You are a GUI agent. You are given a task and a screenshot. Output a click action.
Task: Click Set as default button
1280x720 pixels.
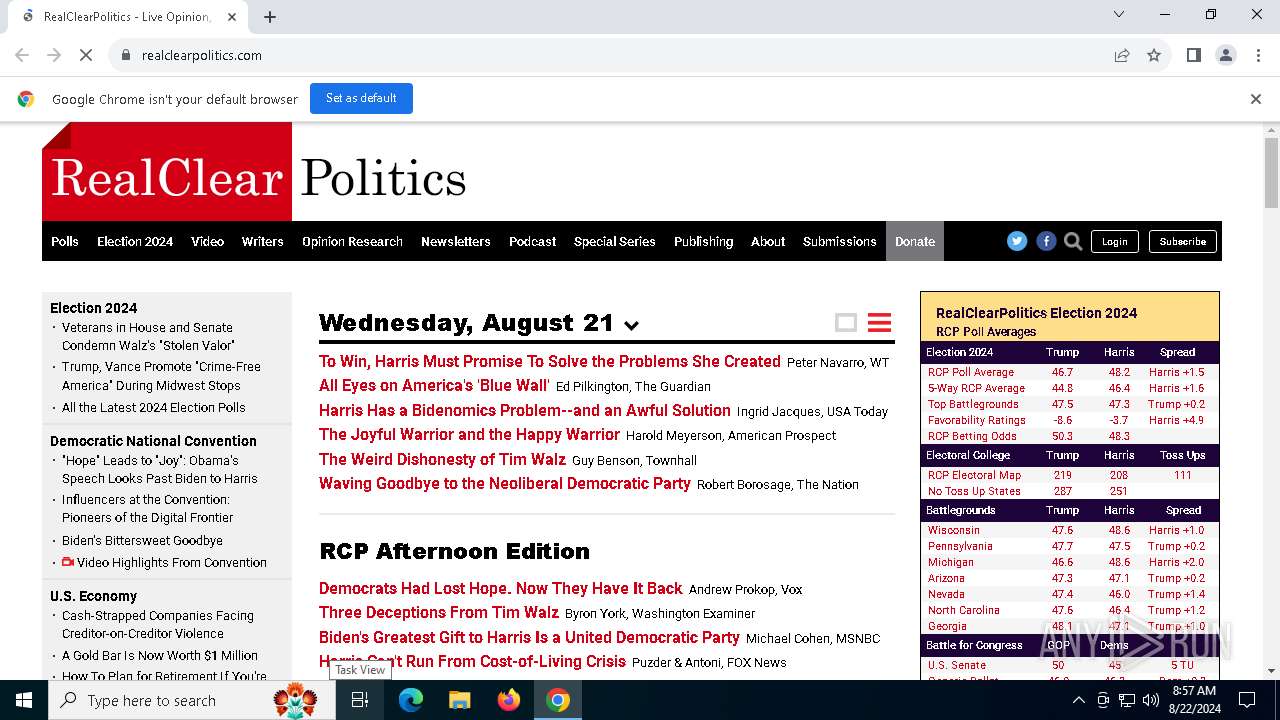click(x=361, y=98)
